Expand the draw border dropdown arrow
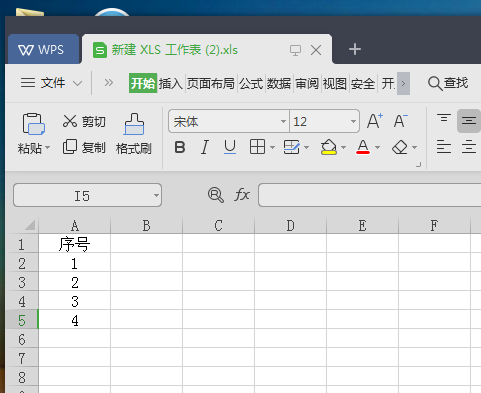The width and height of the screenshot is (481, 393). 307,147
